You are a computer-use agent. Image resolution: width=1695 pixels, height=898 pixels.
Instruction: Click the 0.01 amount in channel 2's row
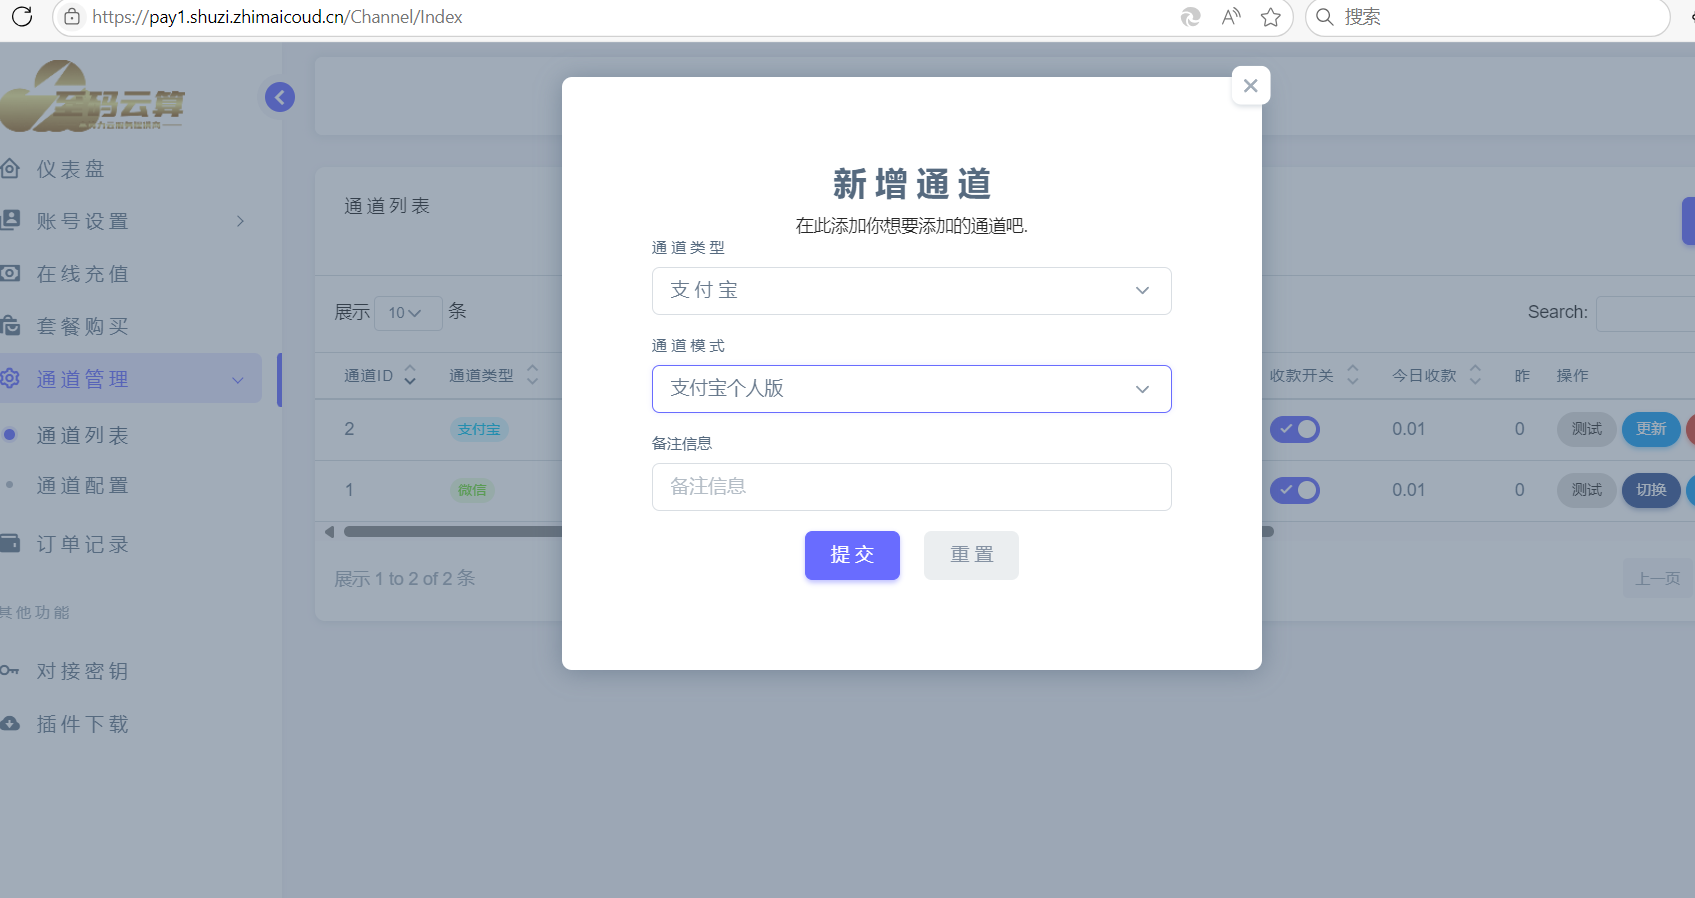click(1408, 429)
